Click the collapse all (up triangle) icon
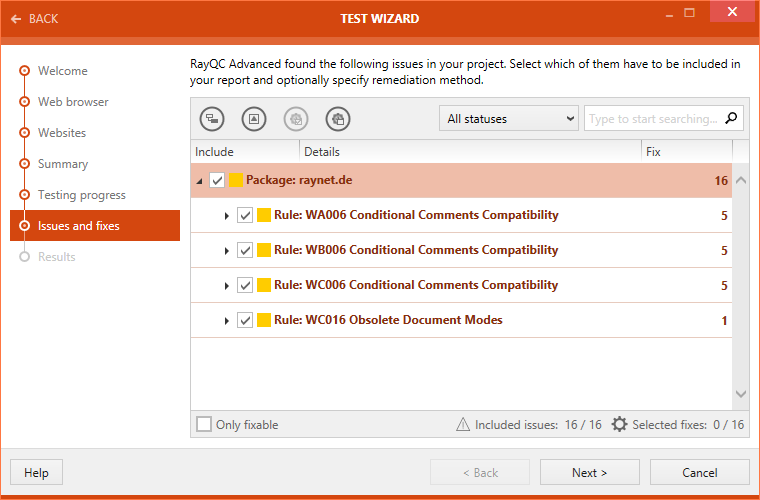The image size is (760, 500). click(254, 119)
